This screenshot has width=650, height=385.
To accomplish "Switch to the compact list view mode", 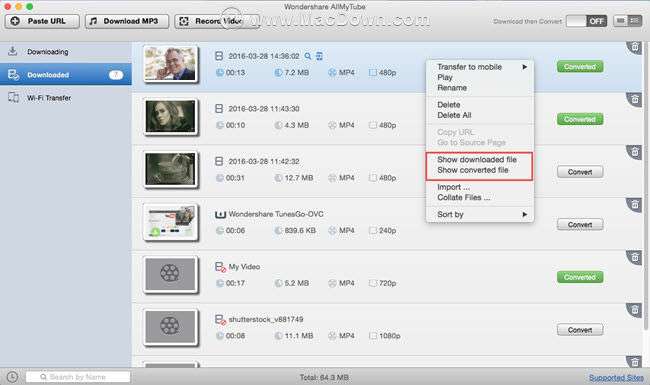I will click(635, 20).
